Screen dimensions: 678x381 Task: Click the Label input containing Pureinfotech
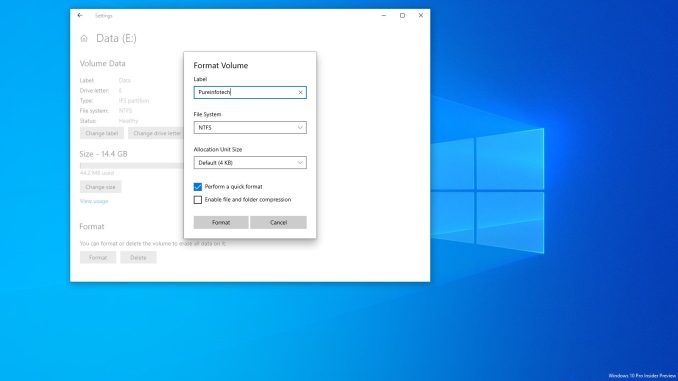[x=250, y=93]
